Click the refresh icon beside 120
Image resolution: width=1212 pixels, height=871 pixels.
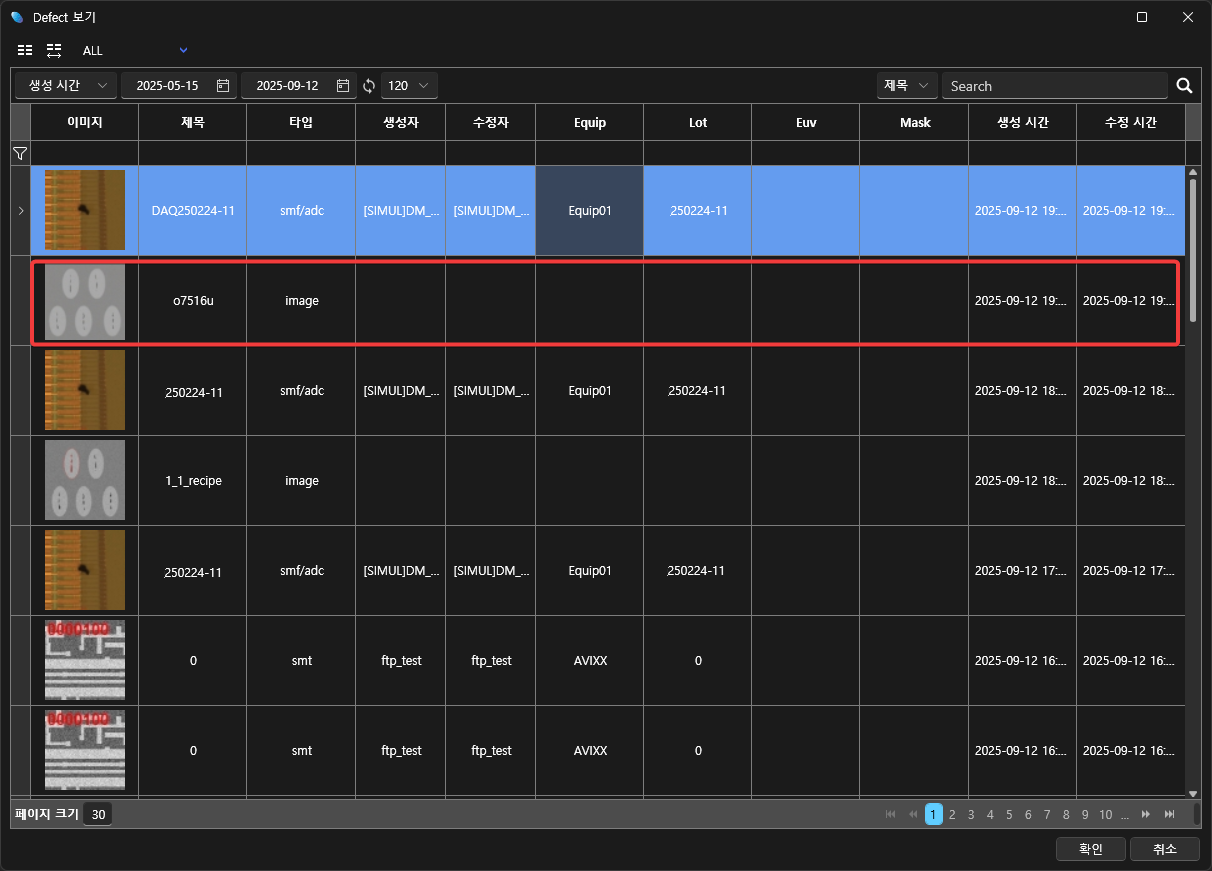369,86
